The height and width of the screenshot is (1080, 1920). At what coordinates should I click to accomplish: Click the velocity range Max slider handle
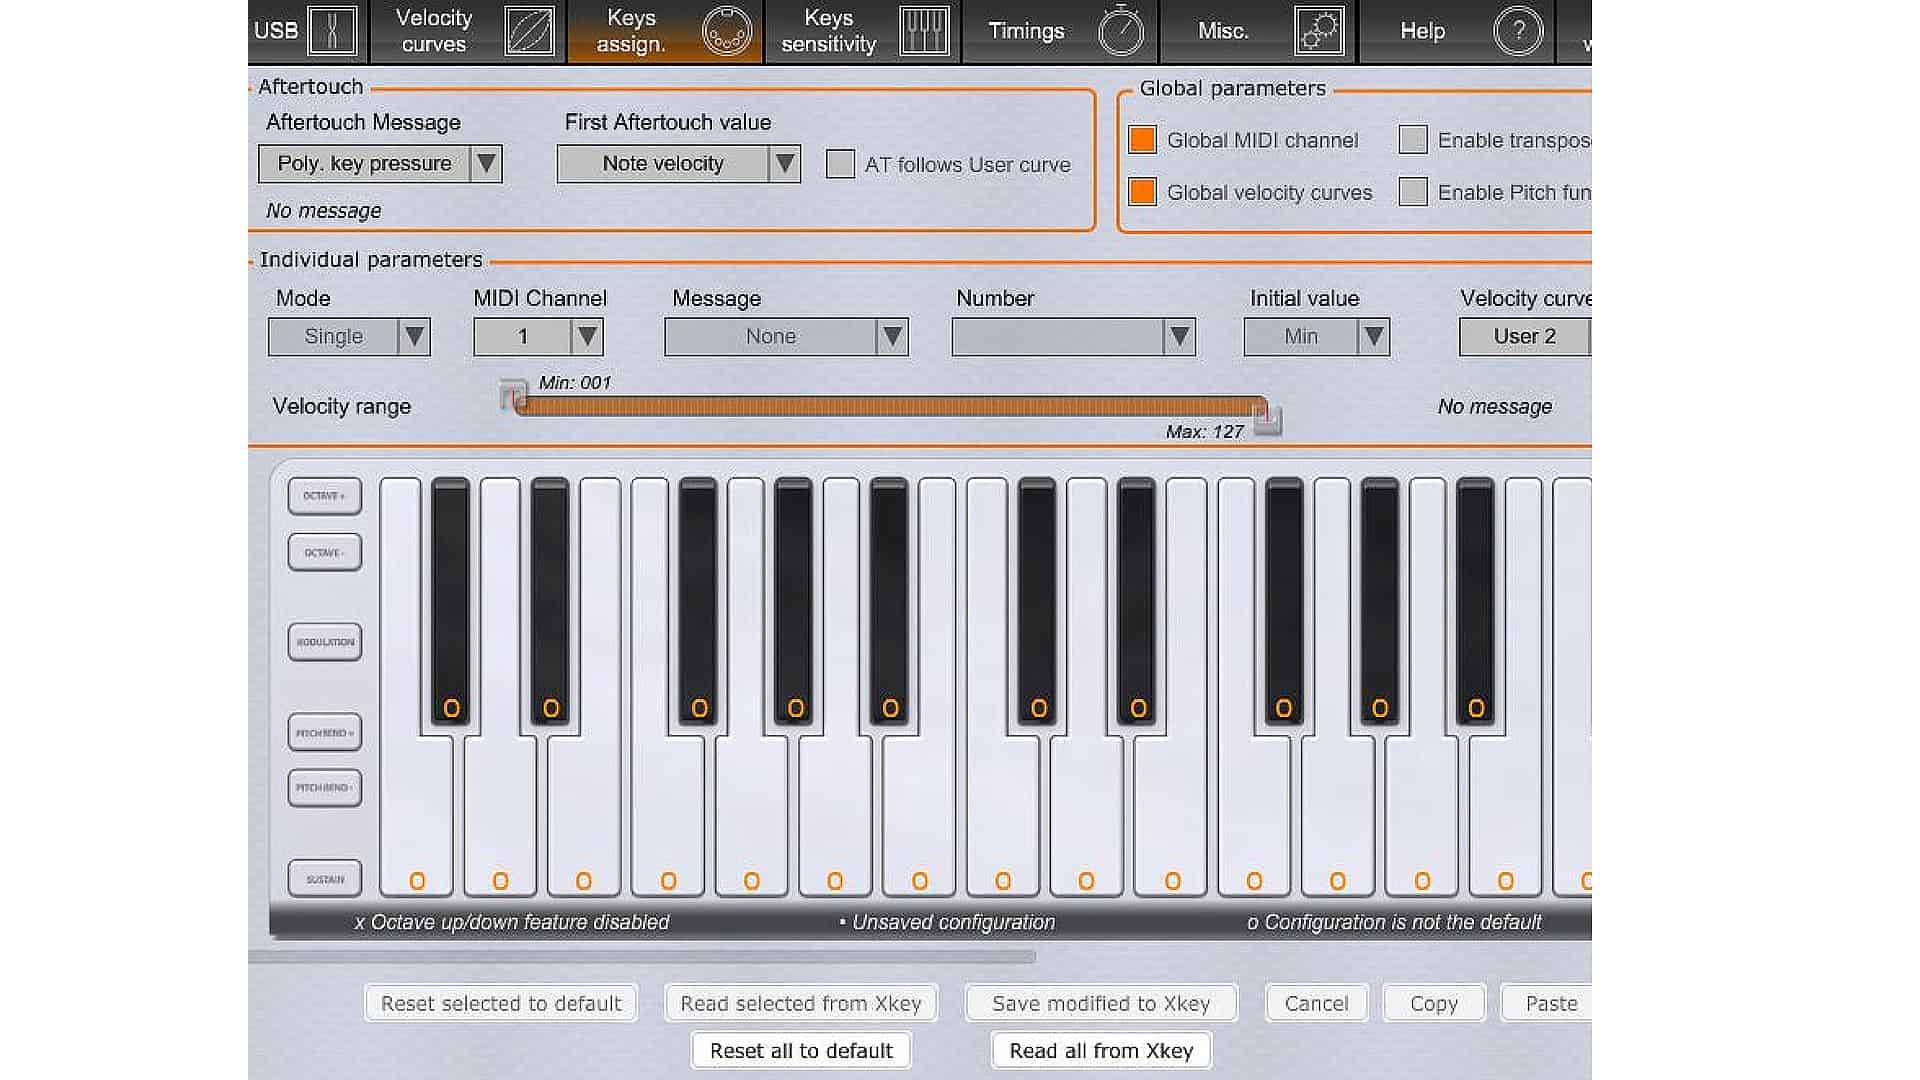1268,420
